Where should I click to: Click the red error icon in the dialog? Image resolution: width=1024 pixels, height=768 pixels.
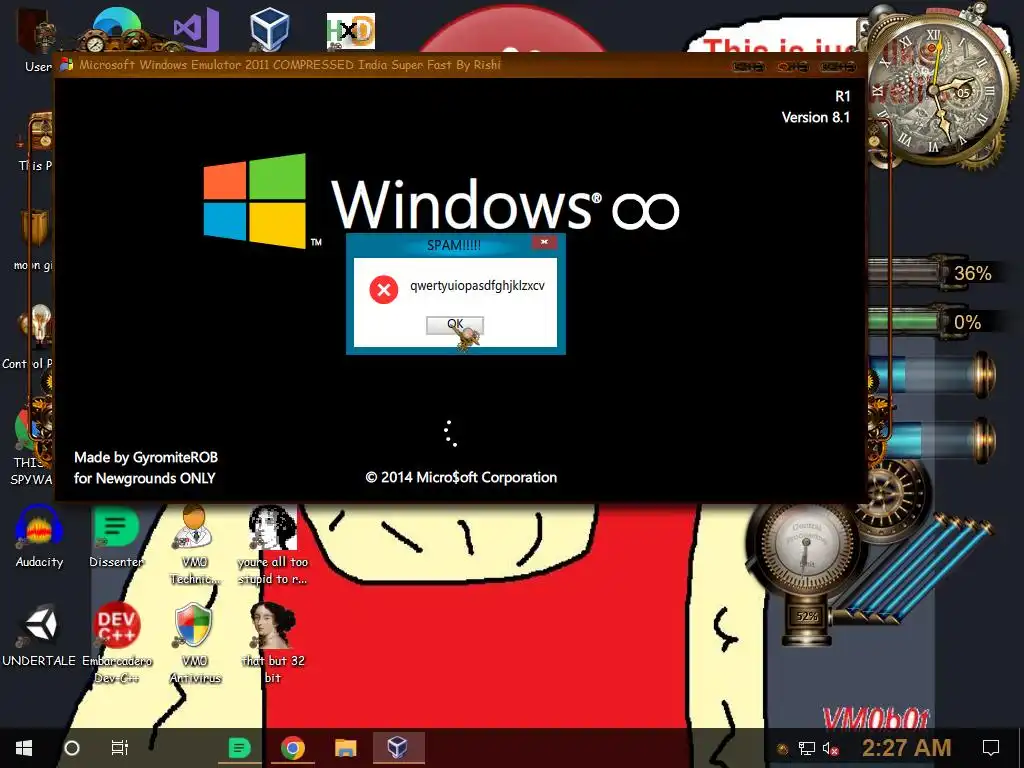(x=384, y=289)
